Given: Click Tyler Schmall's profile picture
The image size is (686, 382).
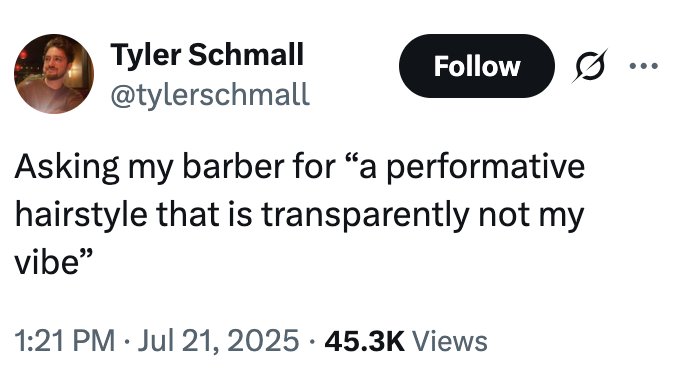Looking at the screenshot, I should point(54,74).
